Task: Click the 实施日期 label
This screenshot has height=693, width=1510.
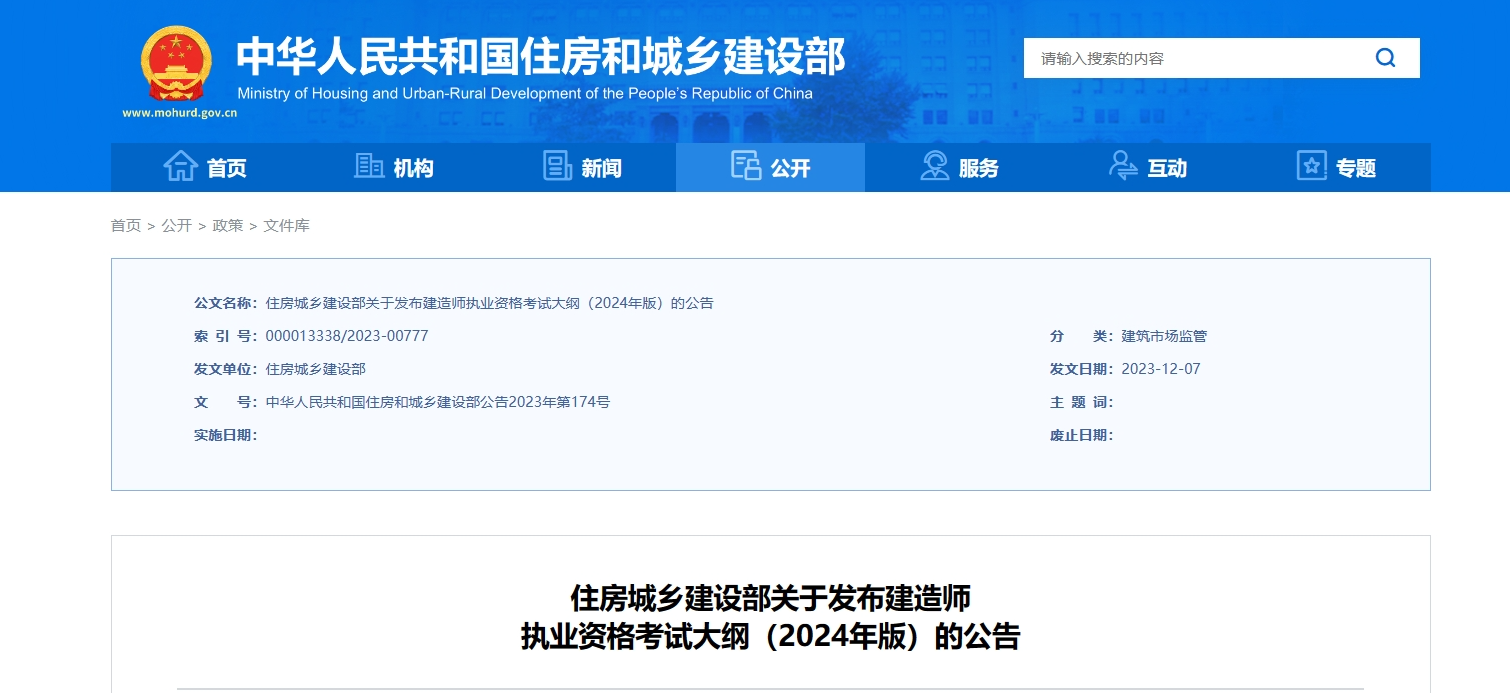Action: (x=226, y=435)
